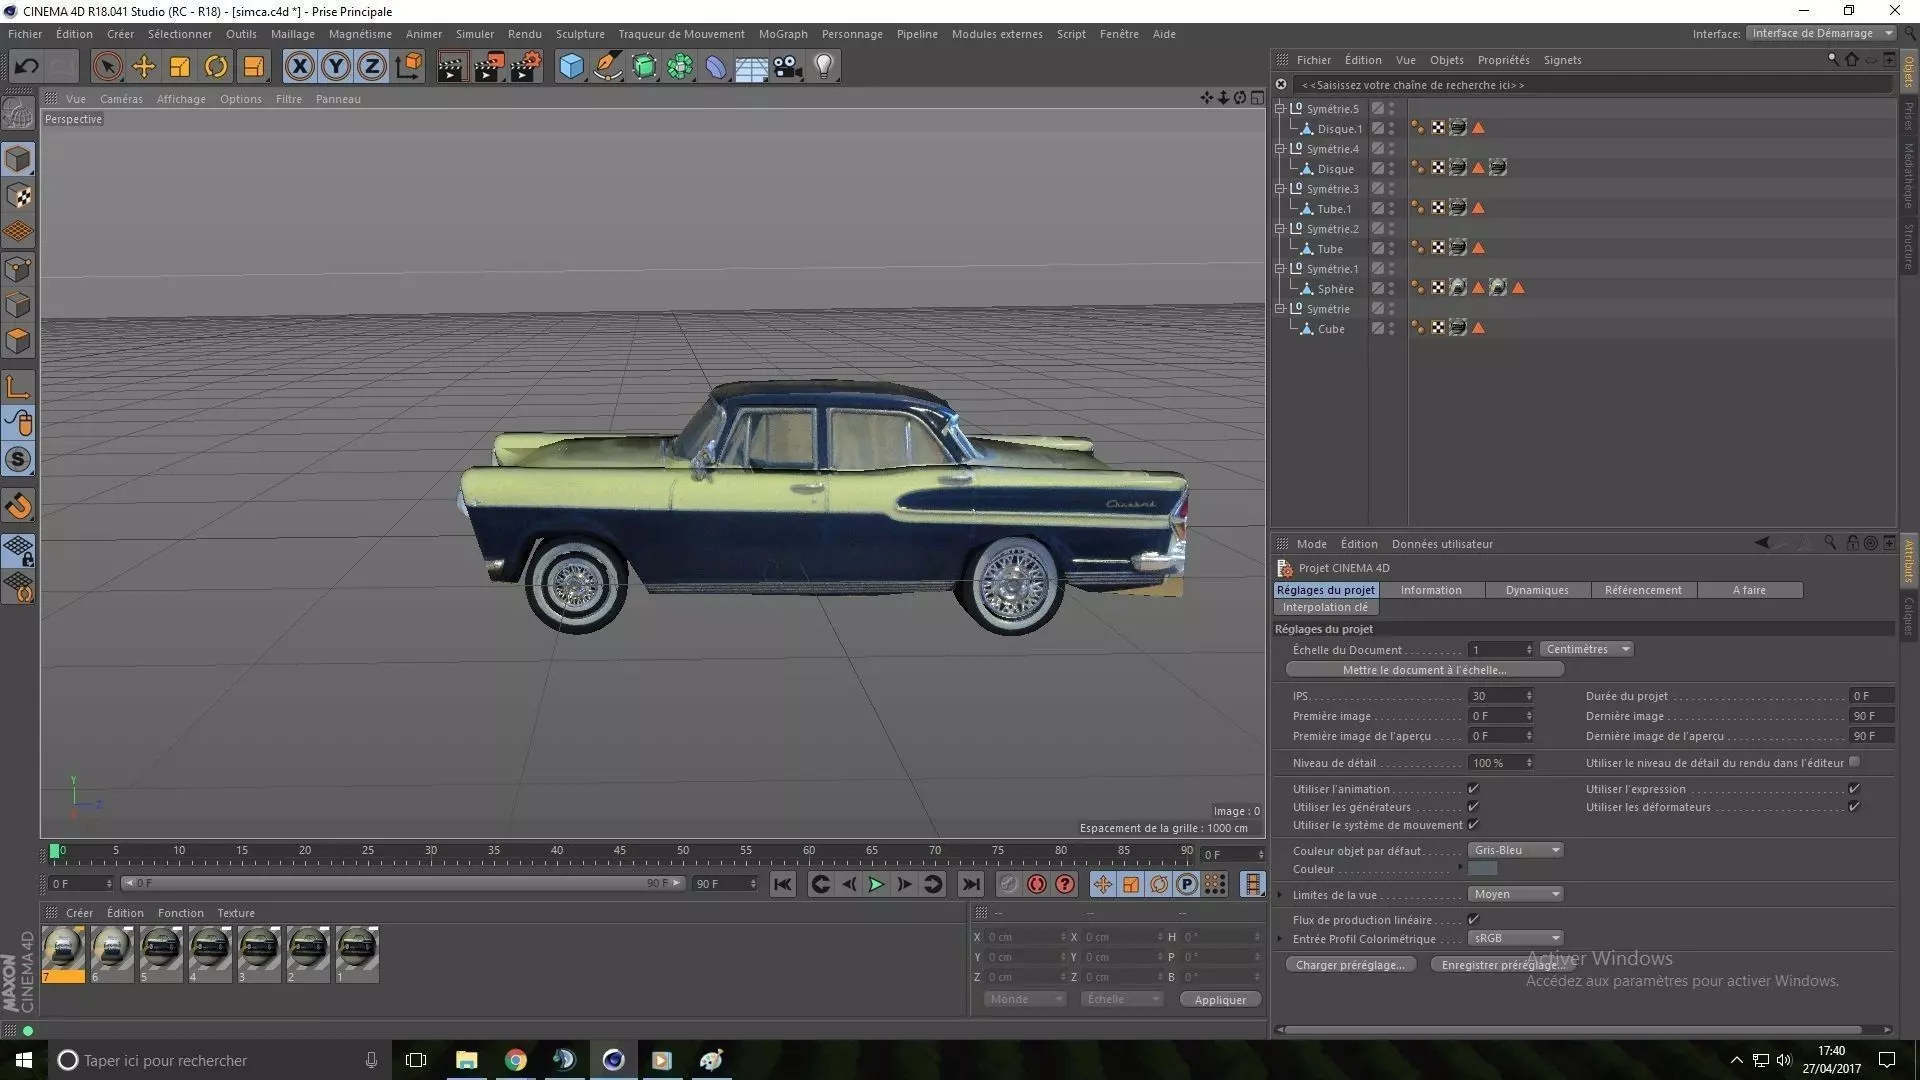The height and width of the screenshot is (1080, 1920).
Task: Disable Utiliser les déformateurs checkbox
Action: [1854, 807]
